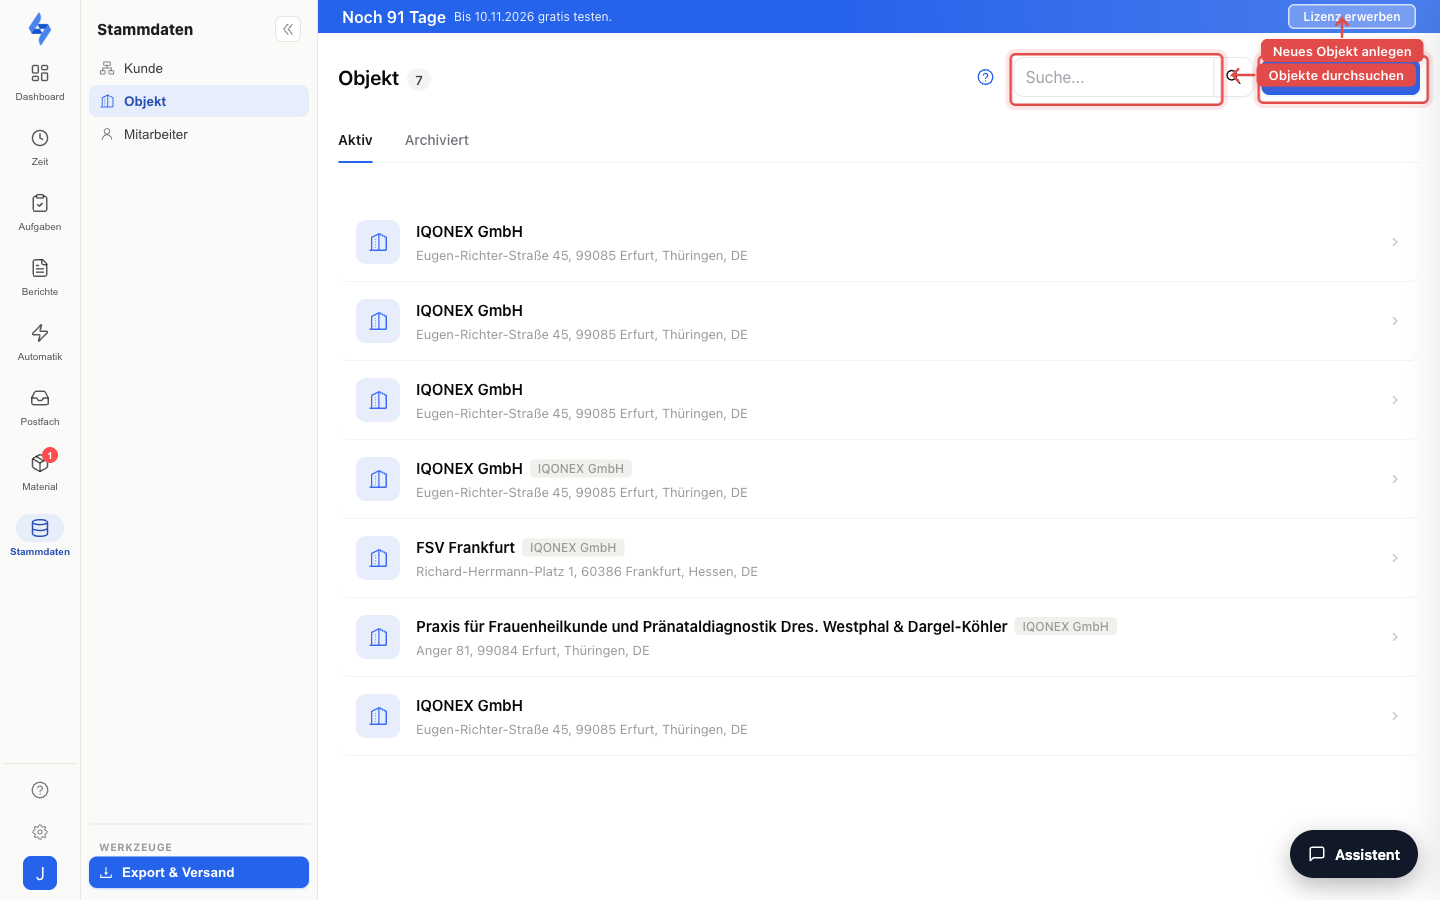Open the Dashboard section
1440x900 pixels.
tap(40, 82)
